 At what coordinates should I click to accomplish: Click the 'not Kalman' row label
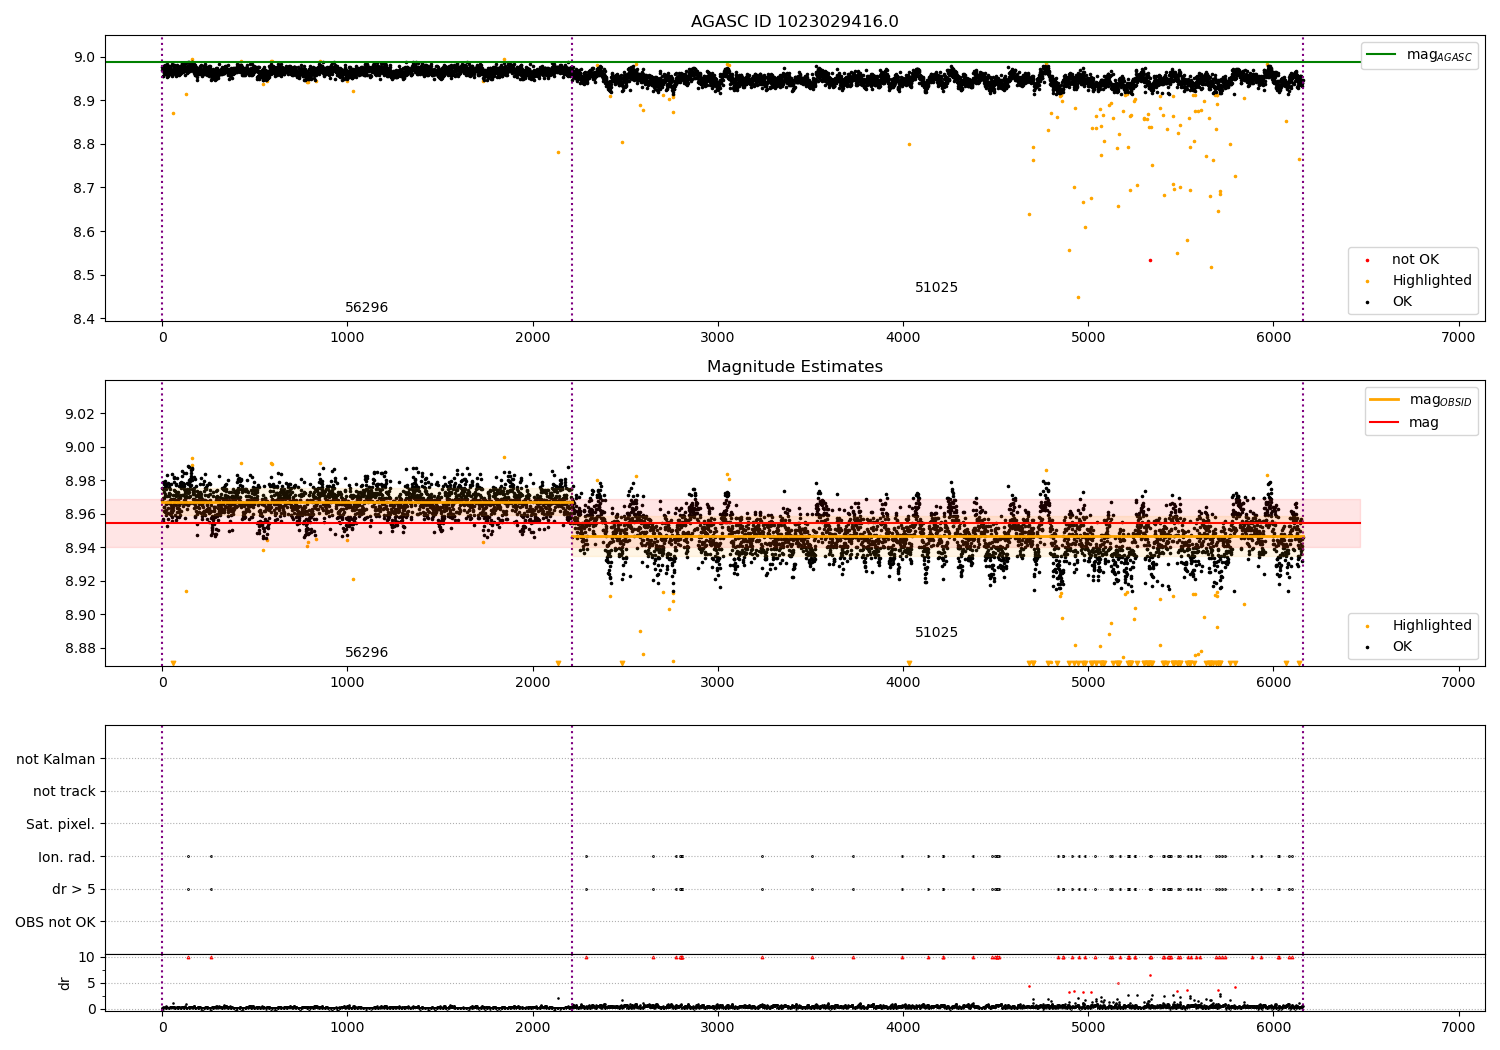click(56, 759)
